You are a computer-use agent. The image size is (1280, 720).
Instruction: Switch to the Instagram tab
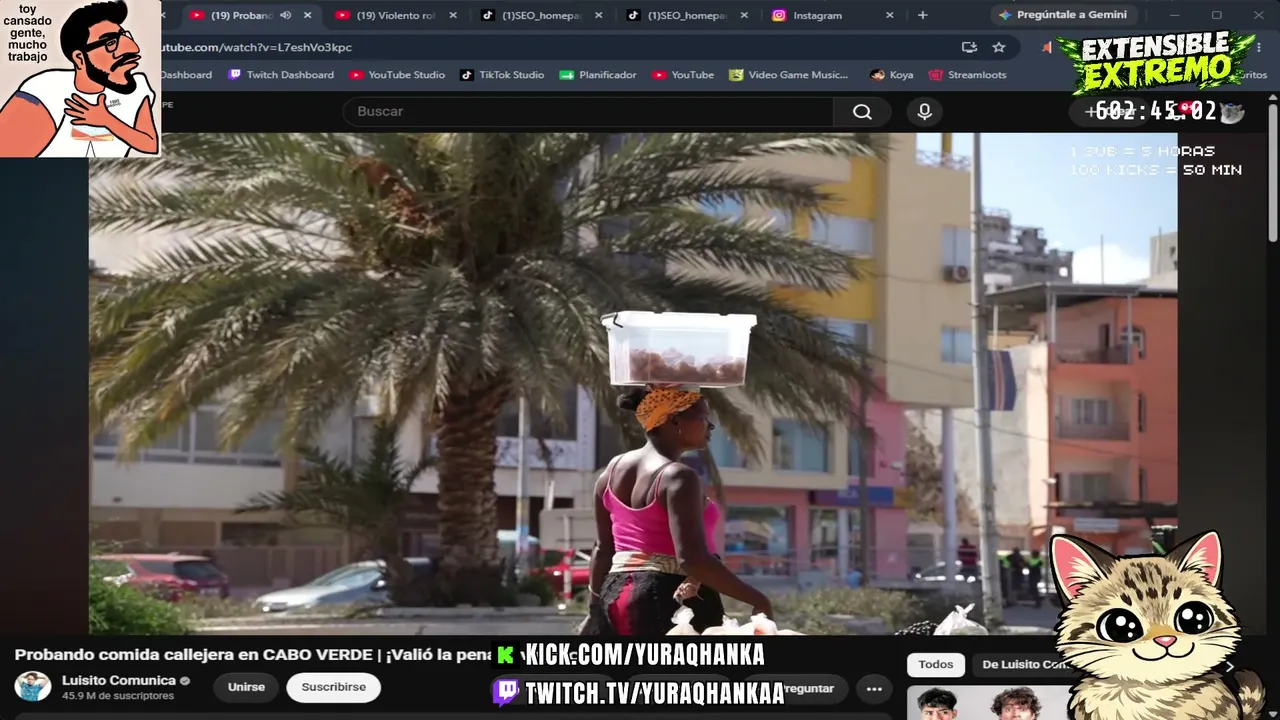pos(832,15)
